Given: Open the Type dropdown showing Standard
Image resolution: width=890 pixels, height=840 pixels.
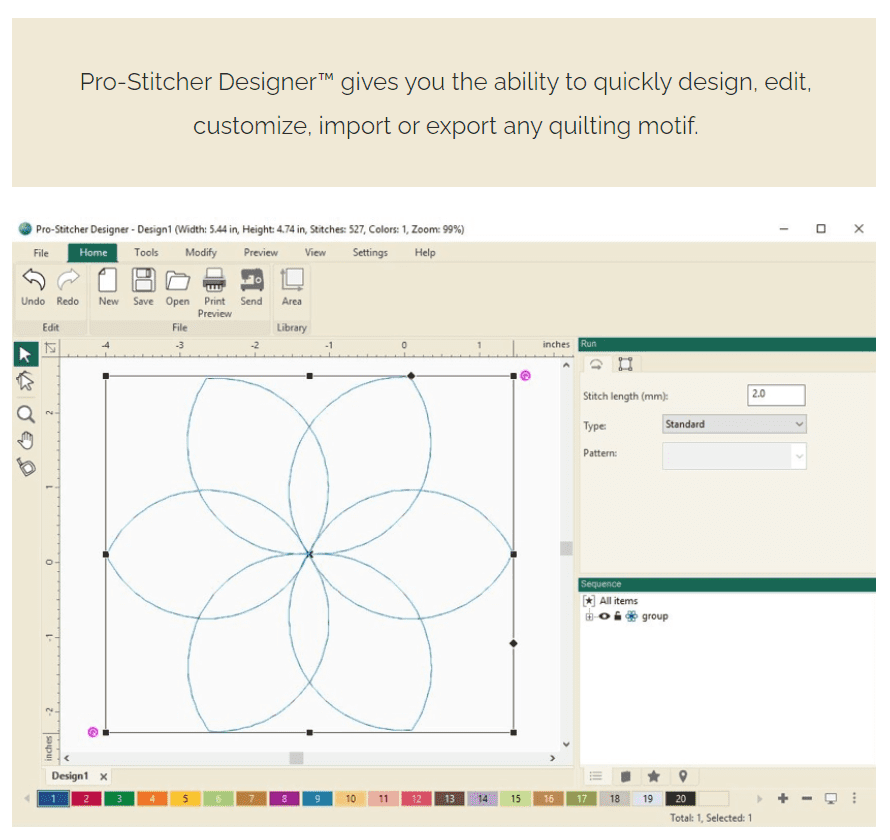Looking at the screenshot, I should coord(734,424).
